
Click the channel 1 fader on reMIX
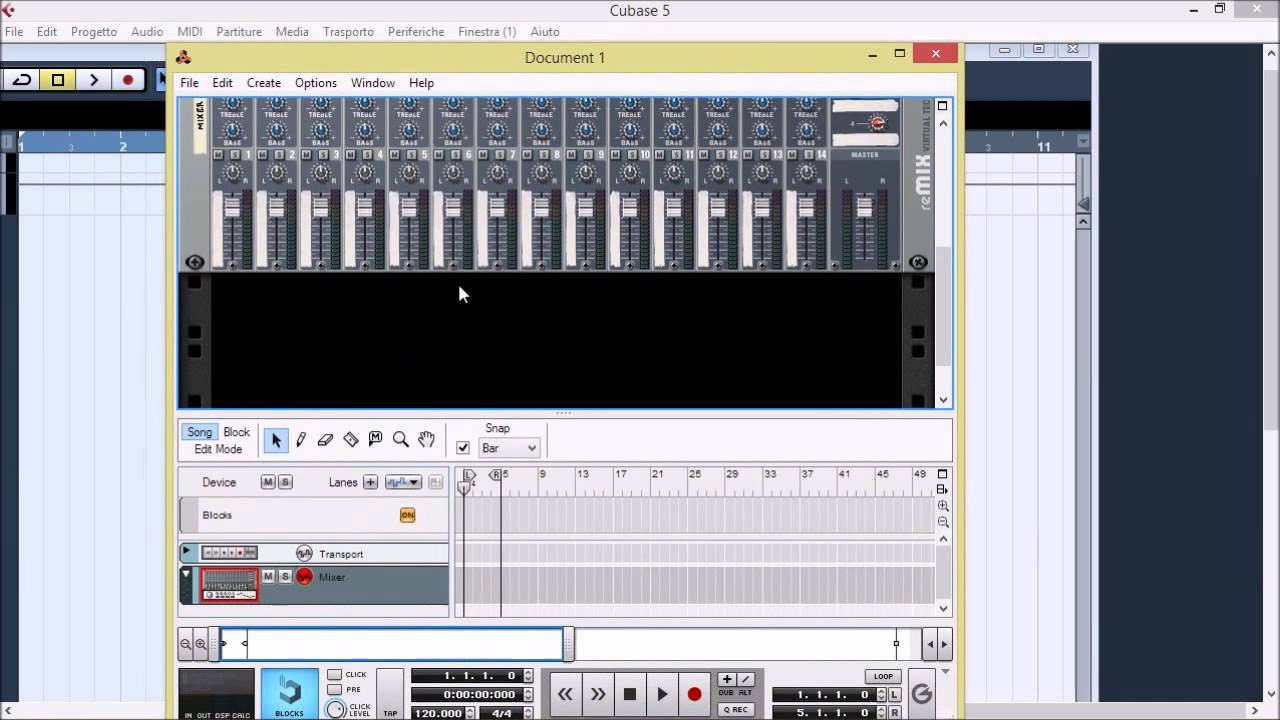click(x=232, y=209)
